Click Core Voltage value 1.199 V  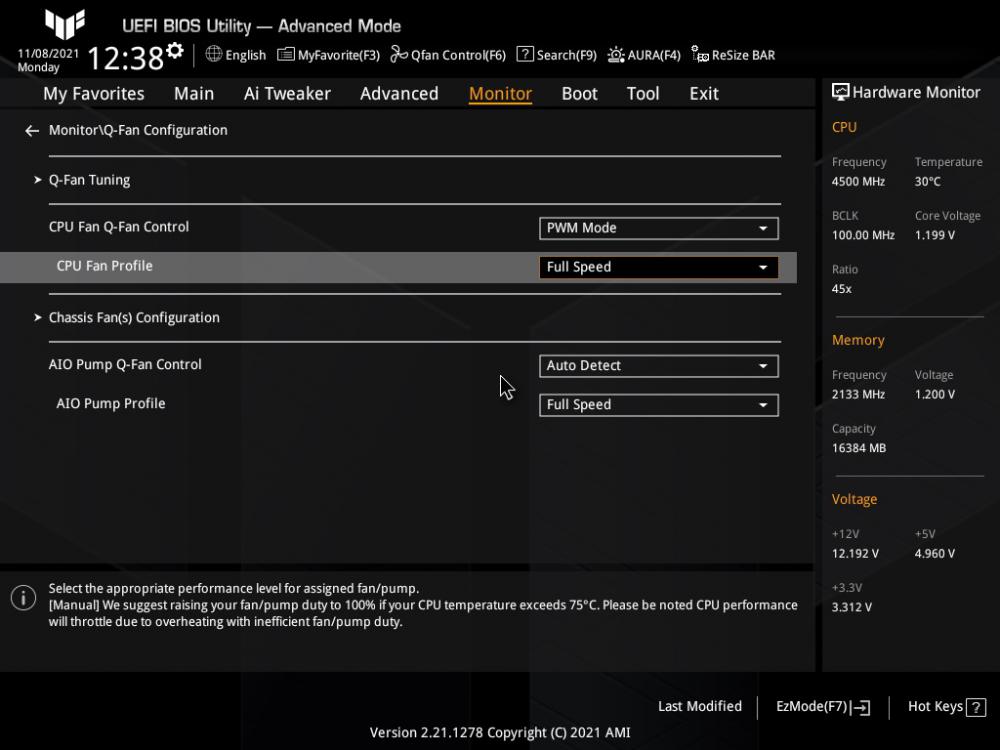(x=935, y=235)
